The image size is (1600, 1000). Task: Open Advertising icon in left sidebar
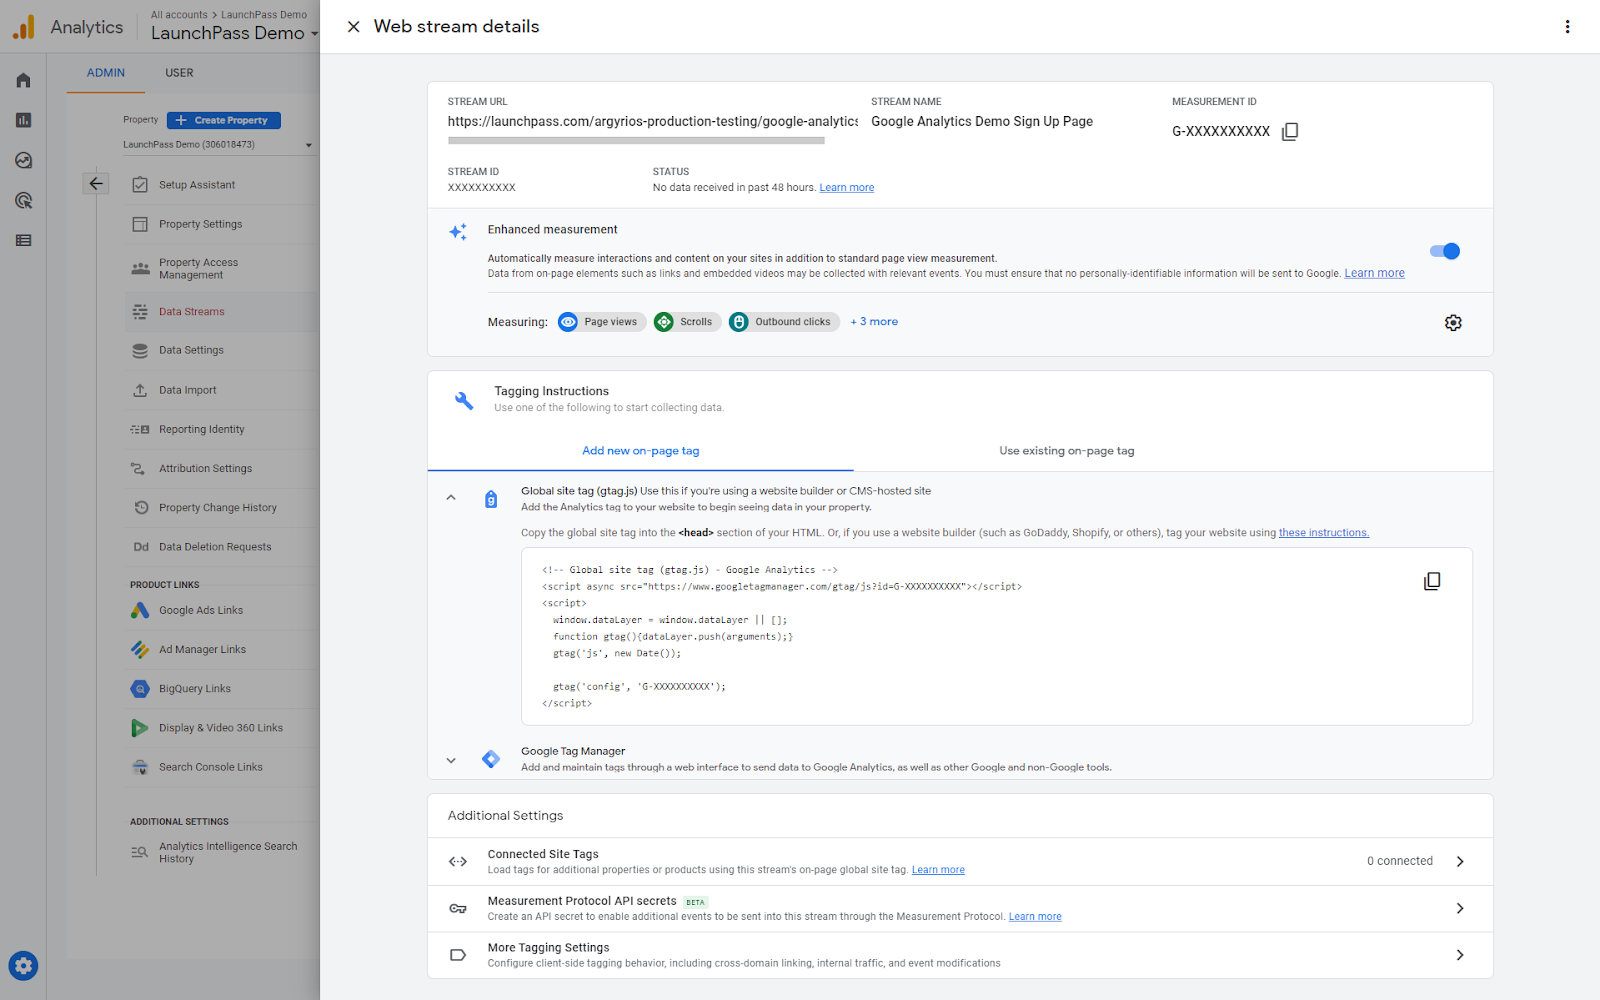[23, 200]
